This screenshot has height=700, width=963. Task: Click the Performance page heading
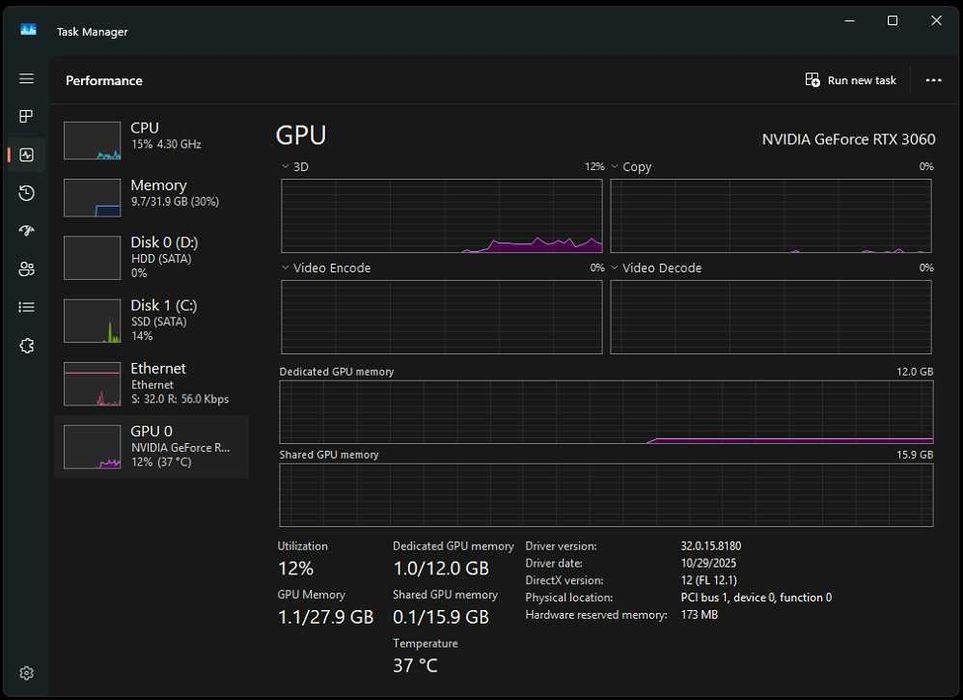coord(104,80)
